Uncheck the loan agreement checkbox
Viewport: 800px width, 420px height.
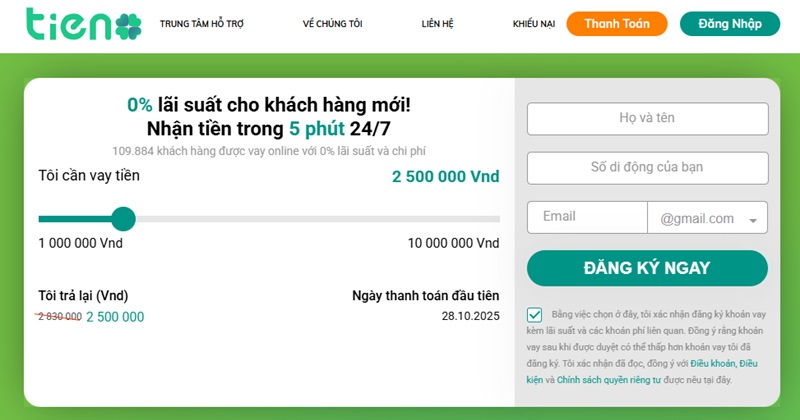tap(535, 316)
